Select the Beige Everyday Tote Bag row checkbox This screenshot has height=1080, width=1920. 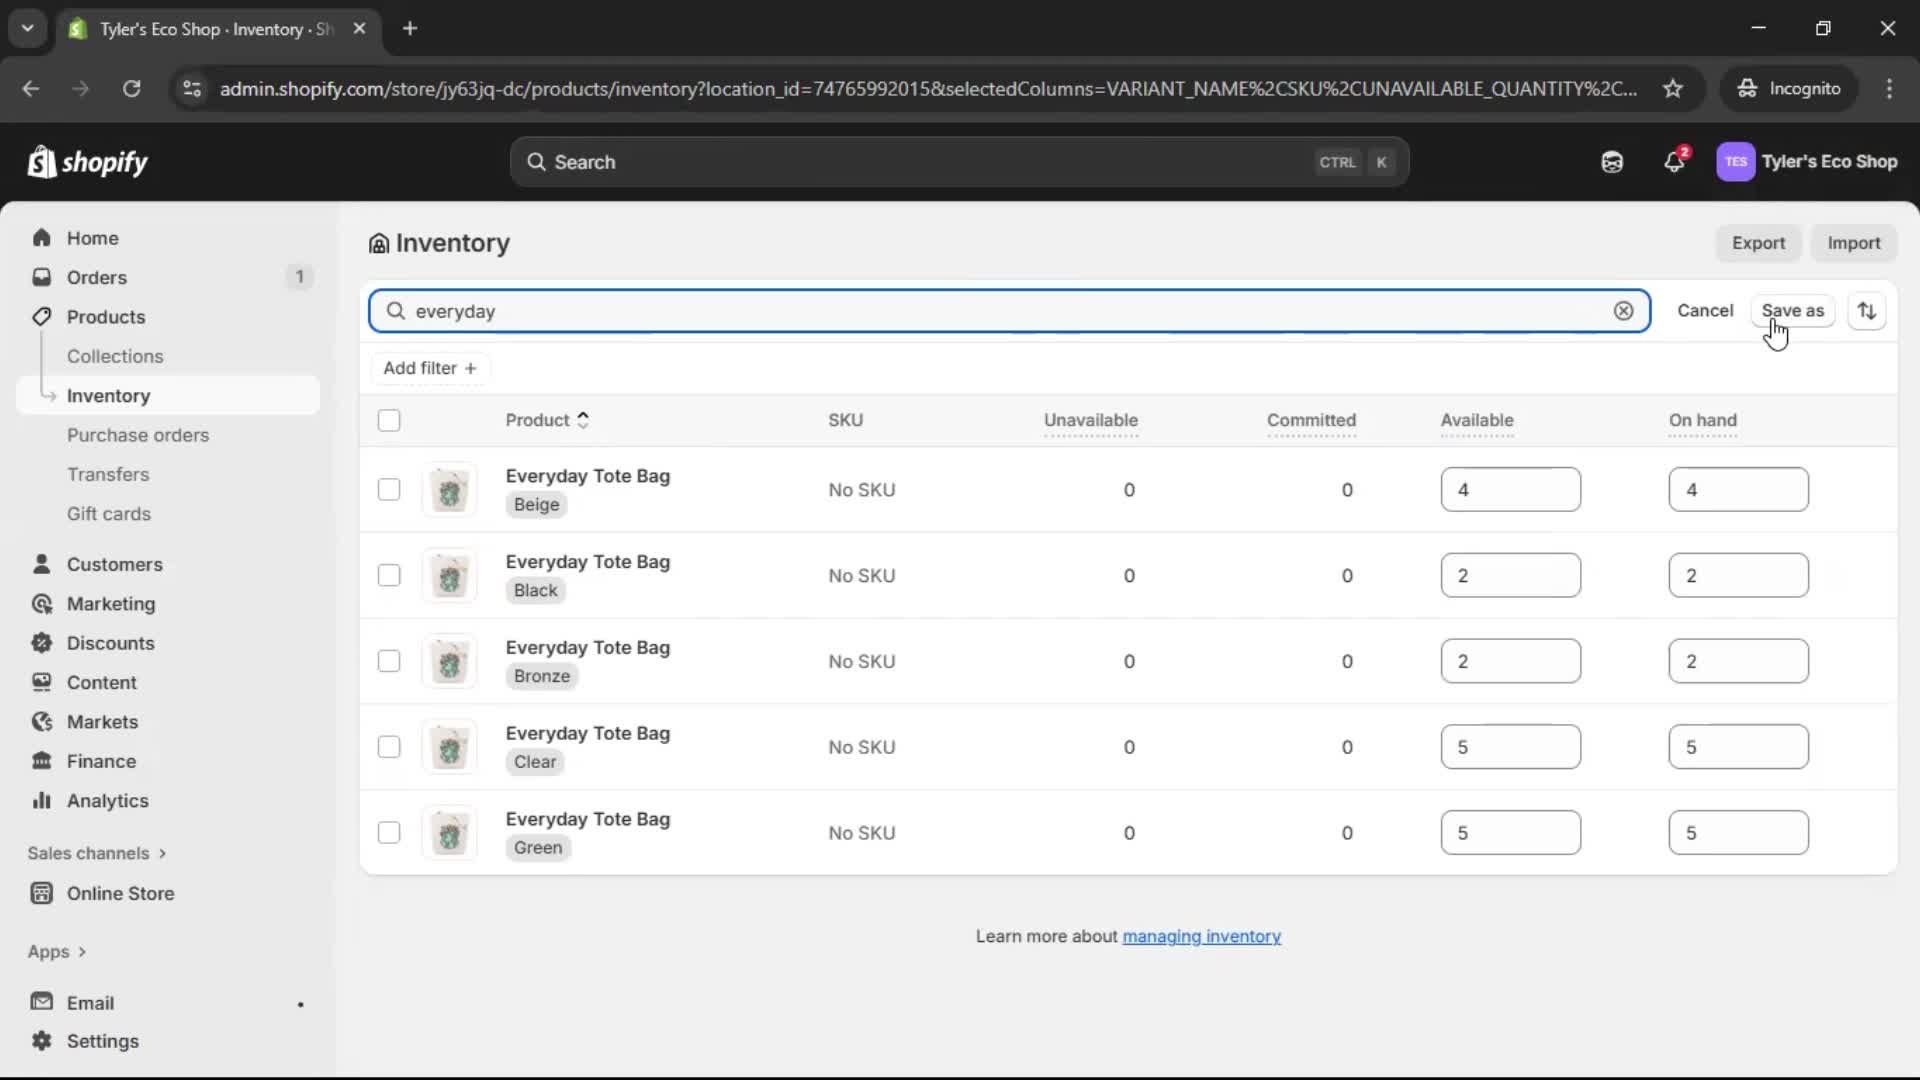[x=389, y=489]
